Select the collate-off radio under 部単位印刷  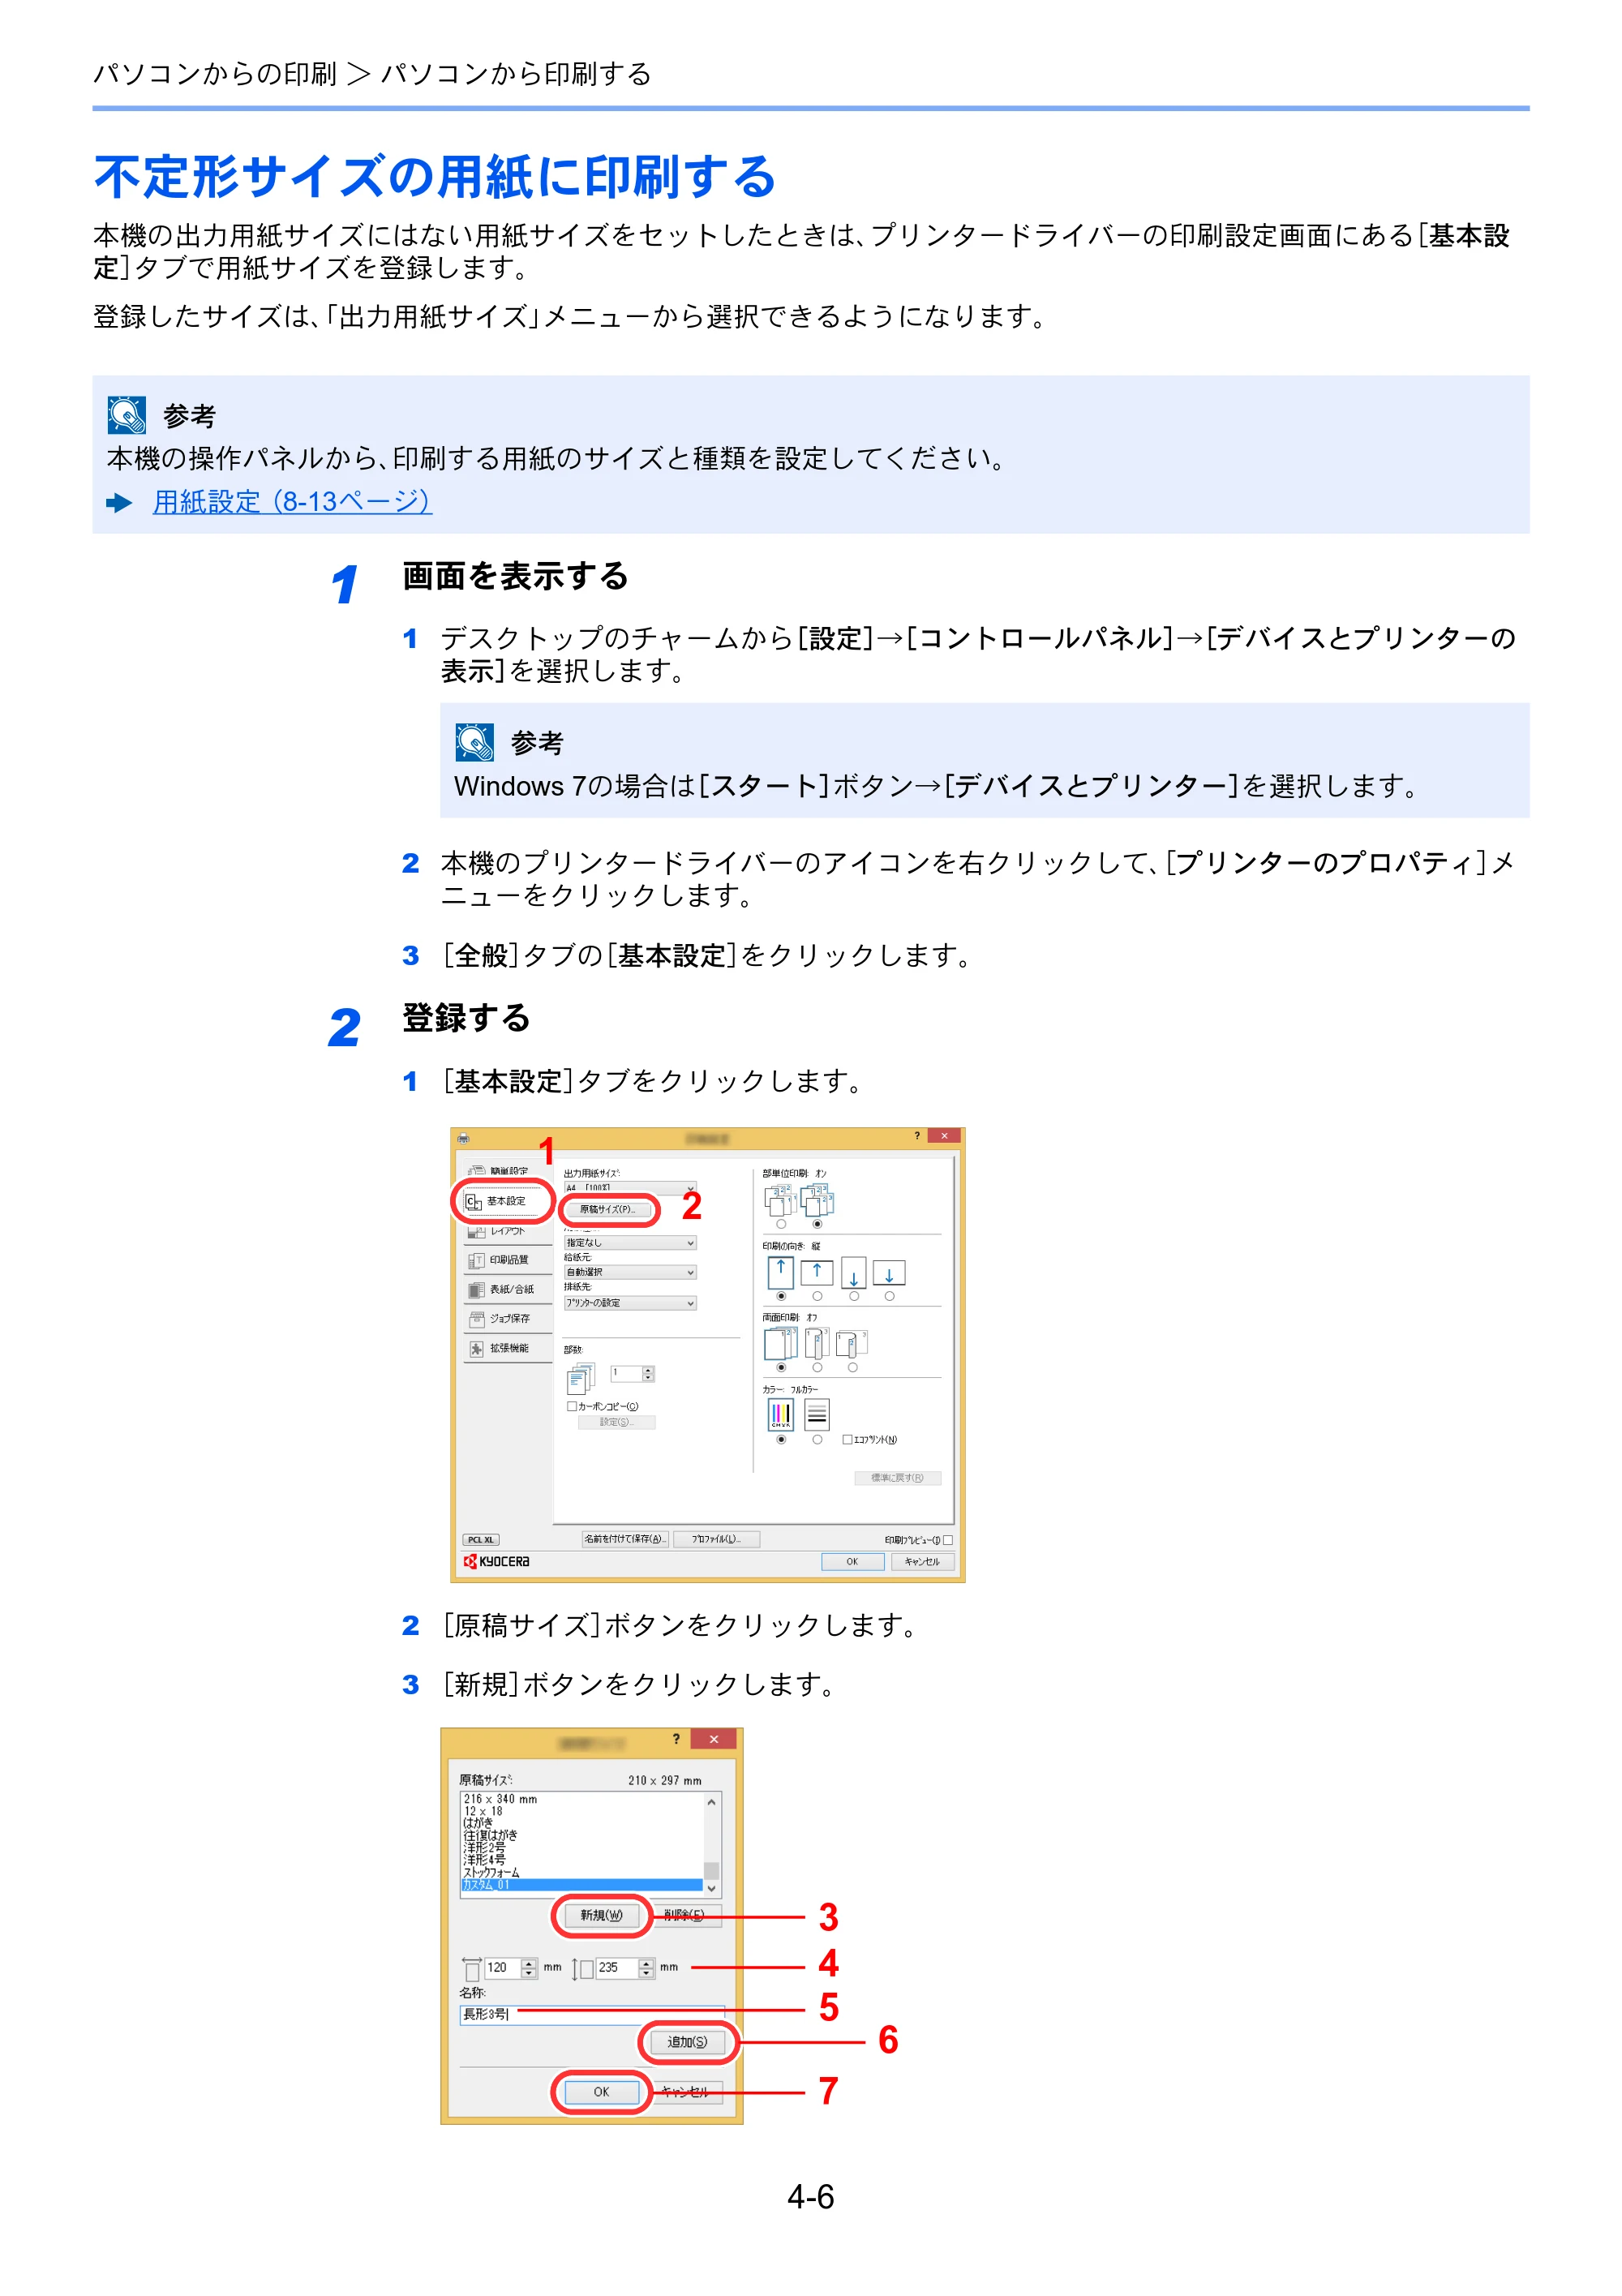(781, 1224)
